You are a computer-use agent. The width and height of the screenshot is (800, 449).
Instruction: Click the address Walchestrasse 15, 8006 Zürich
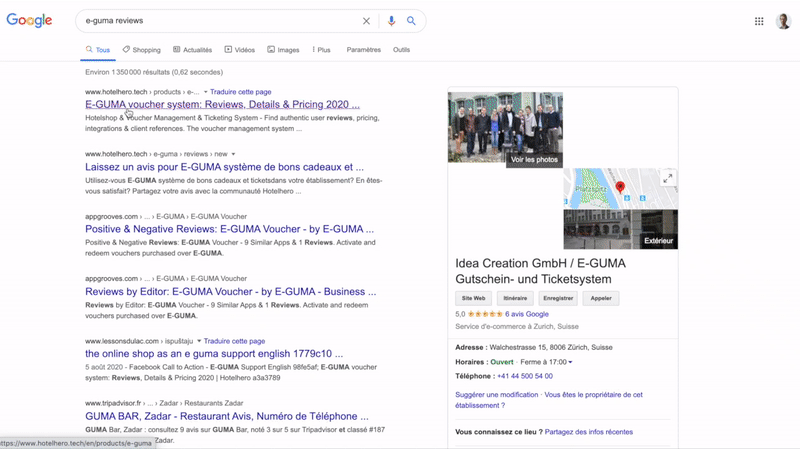coord(551,347)
